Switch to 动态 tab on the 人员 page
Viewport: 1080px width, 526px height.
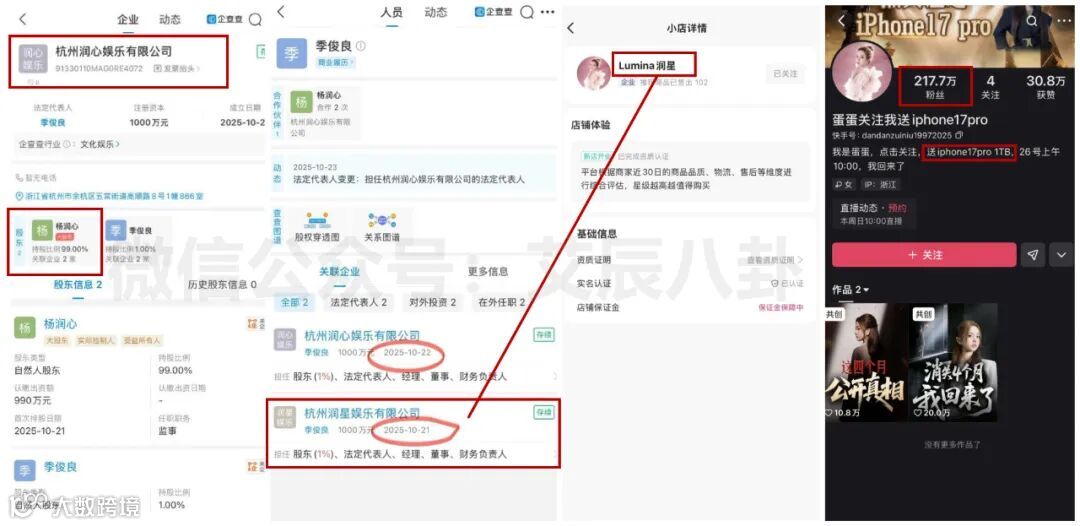(435, 12)
